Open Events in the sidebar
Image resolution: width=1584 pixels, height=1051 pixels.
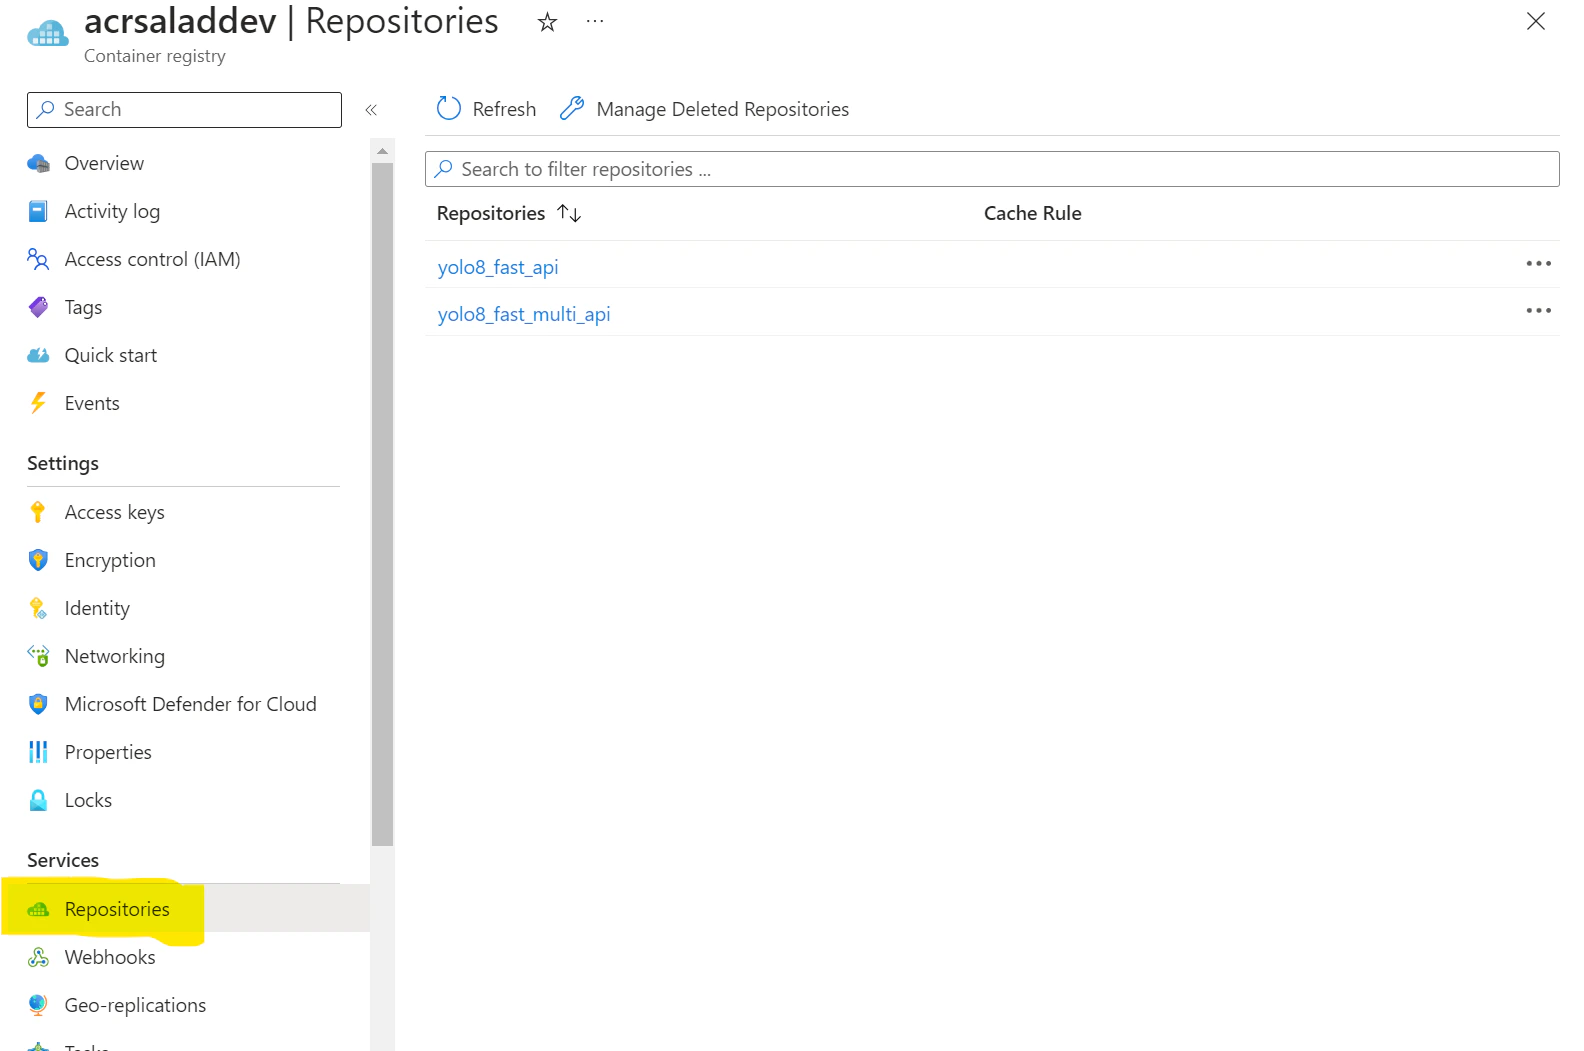92,403
